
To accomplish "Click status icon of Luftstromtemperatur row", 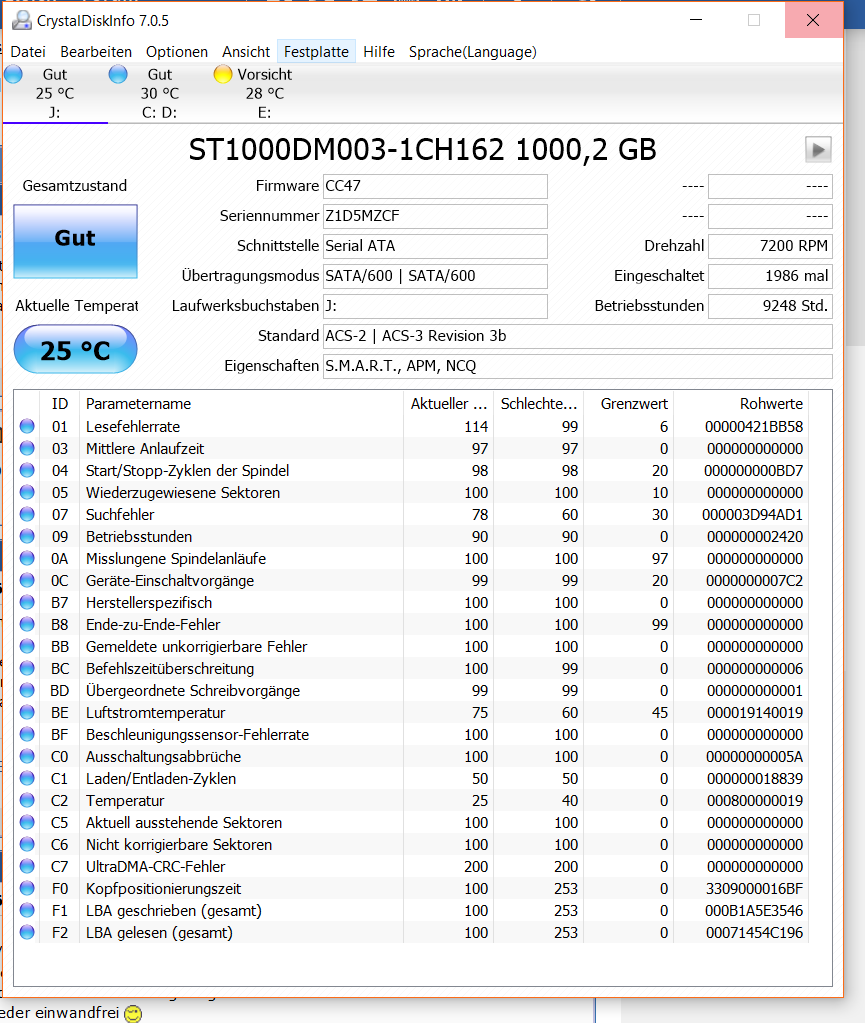I will pos(27,712).
